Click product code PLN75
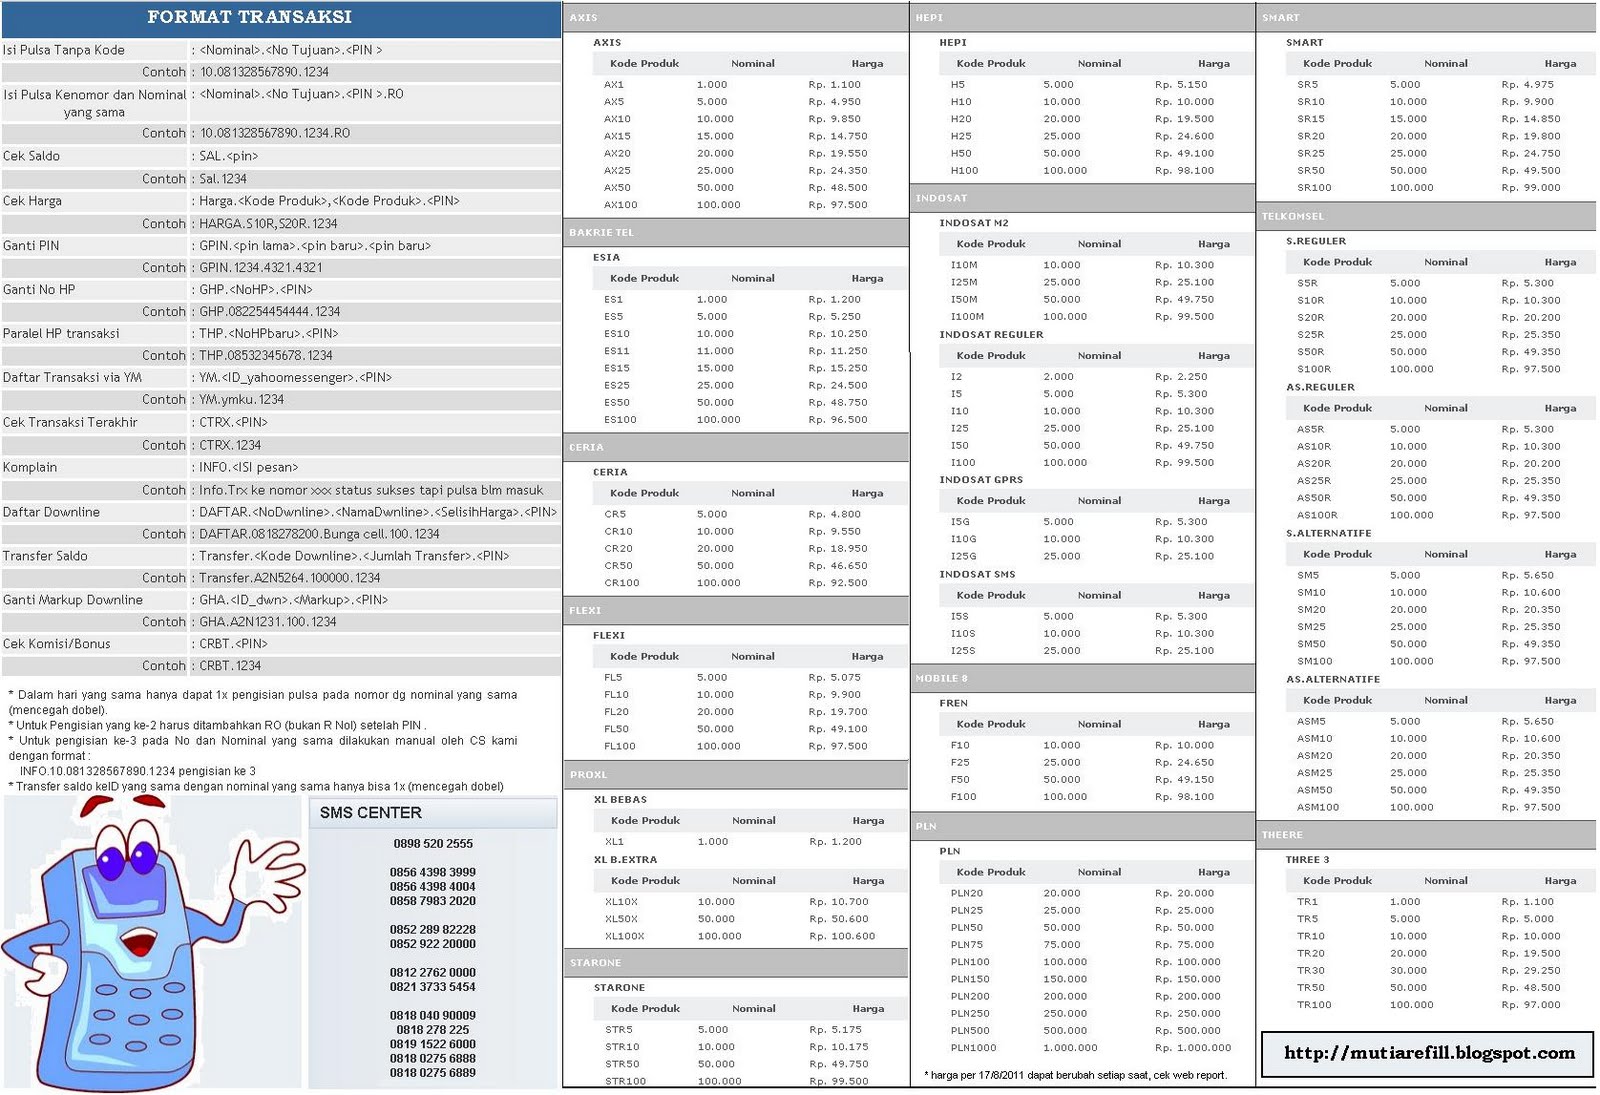 point(967,945)
